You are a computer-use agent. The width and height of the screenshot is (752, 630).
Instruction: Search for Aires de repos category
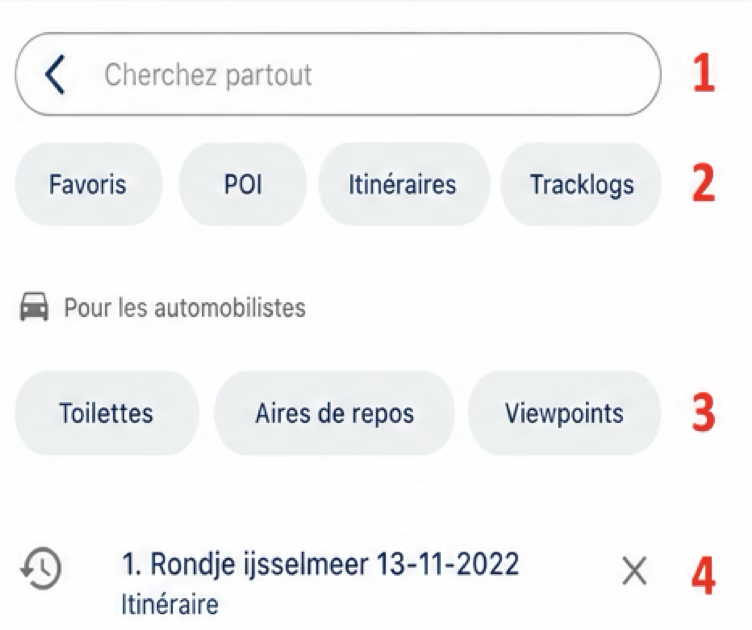tap(334, 413)
